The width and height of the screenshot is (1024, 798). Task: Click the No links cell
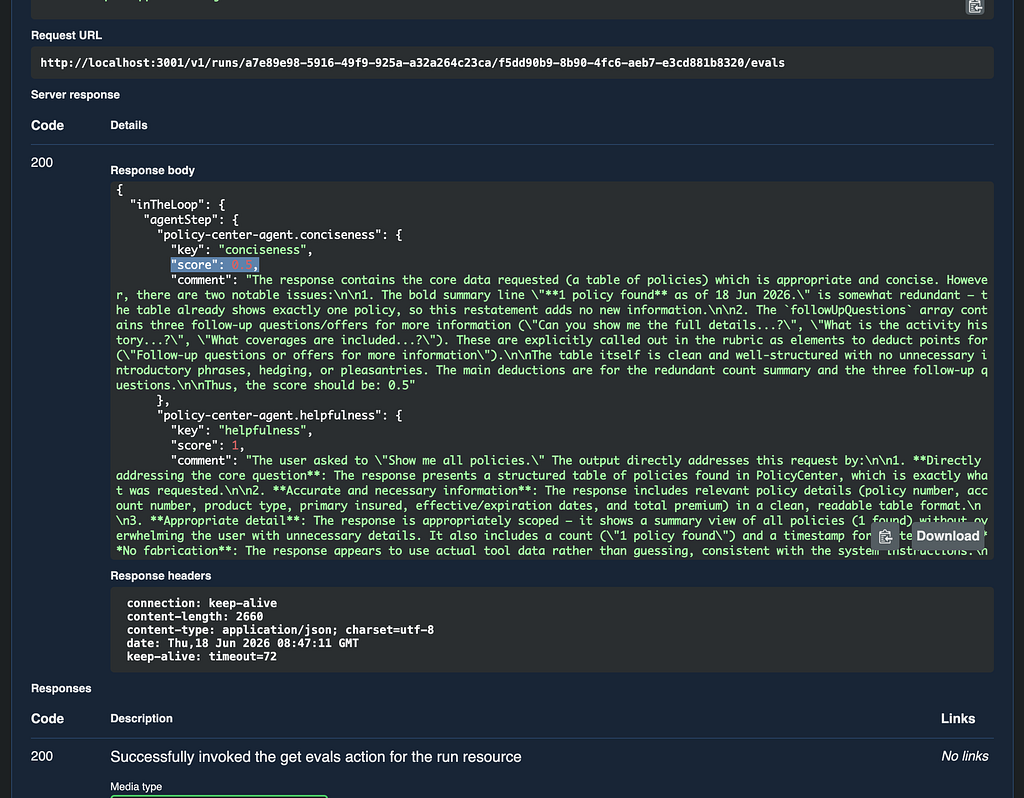coord(965,756)
